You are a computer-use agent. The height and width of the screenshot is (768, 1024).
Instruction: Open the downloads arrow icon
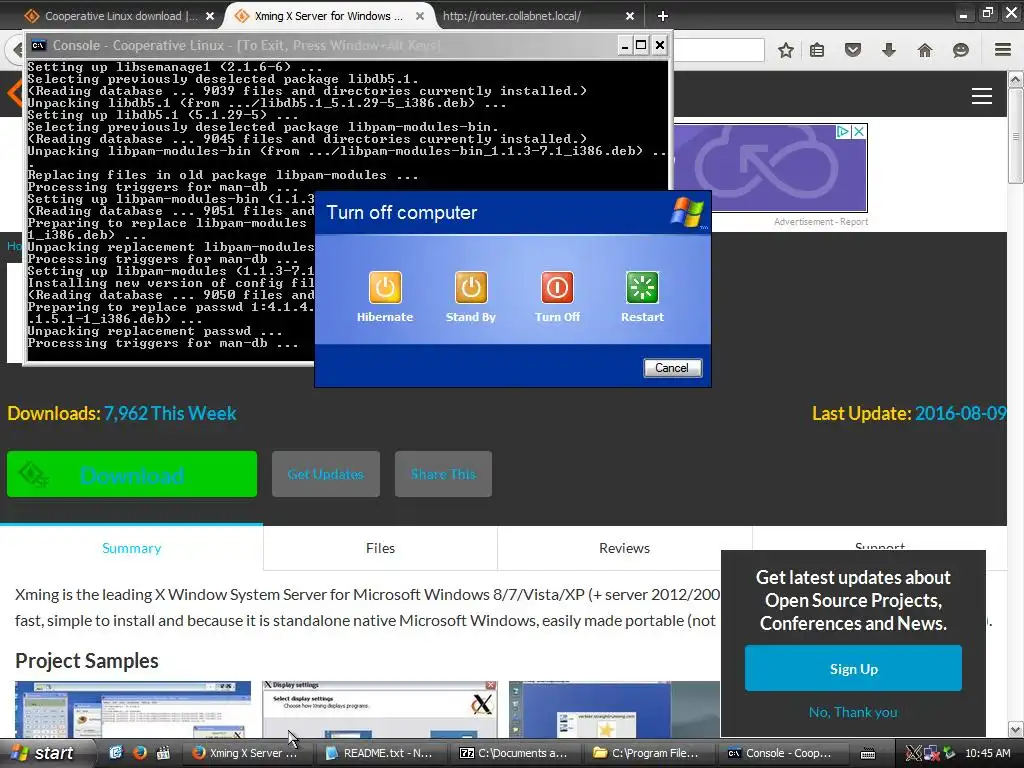coord(888,50)
